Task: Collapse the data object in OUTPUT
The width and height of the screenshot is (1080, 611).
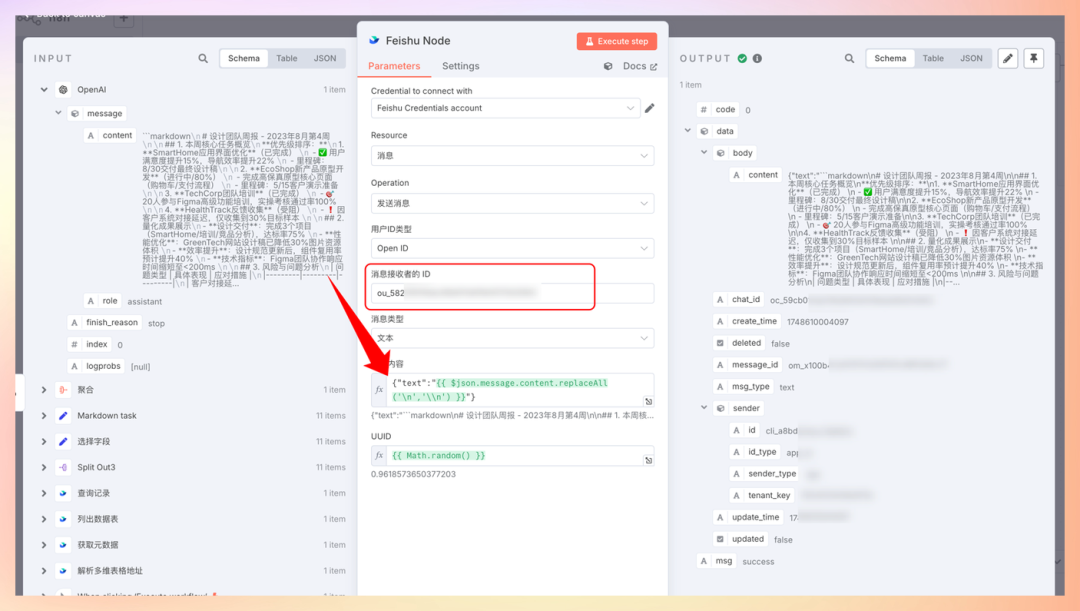Action: (x=687, y=130)
